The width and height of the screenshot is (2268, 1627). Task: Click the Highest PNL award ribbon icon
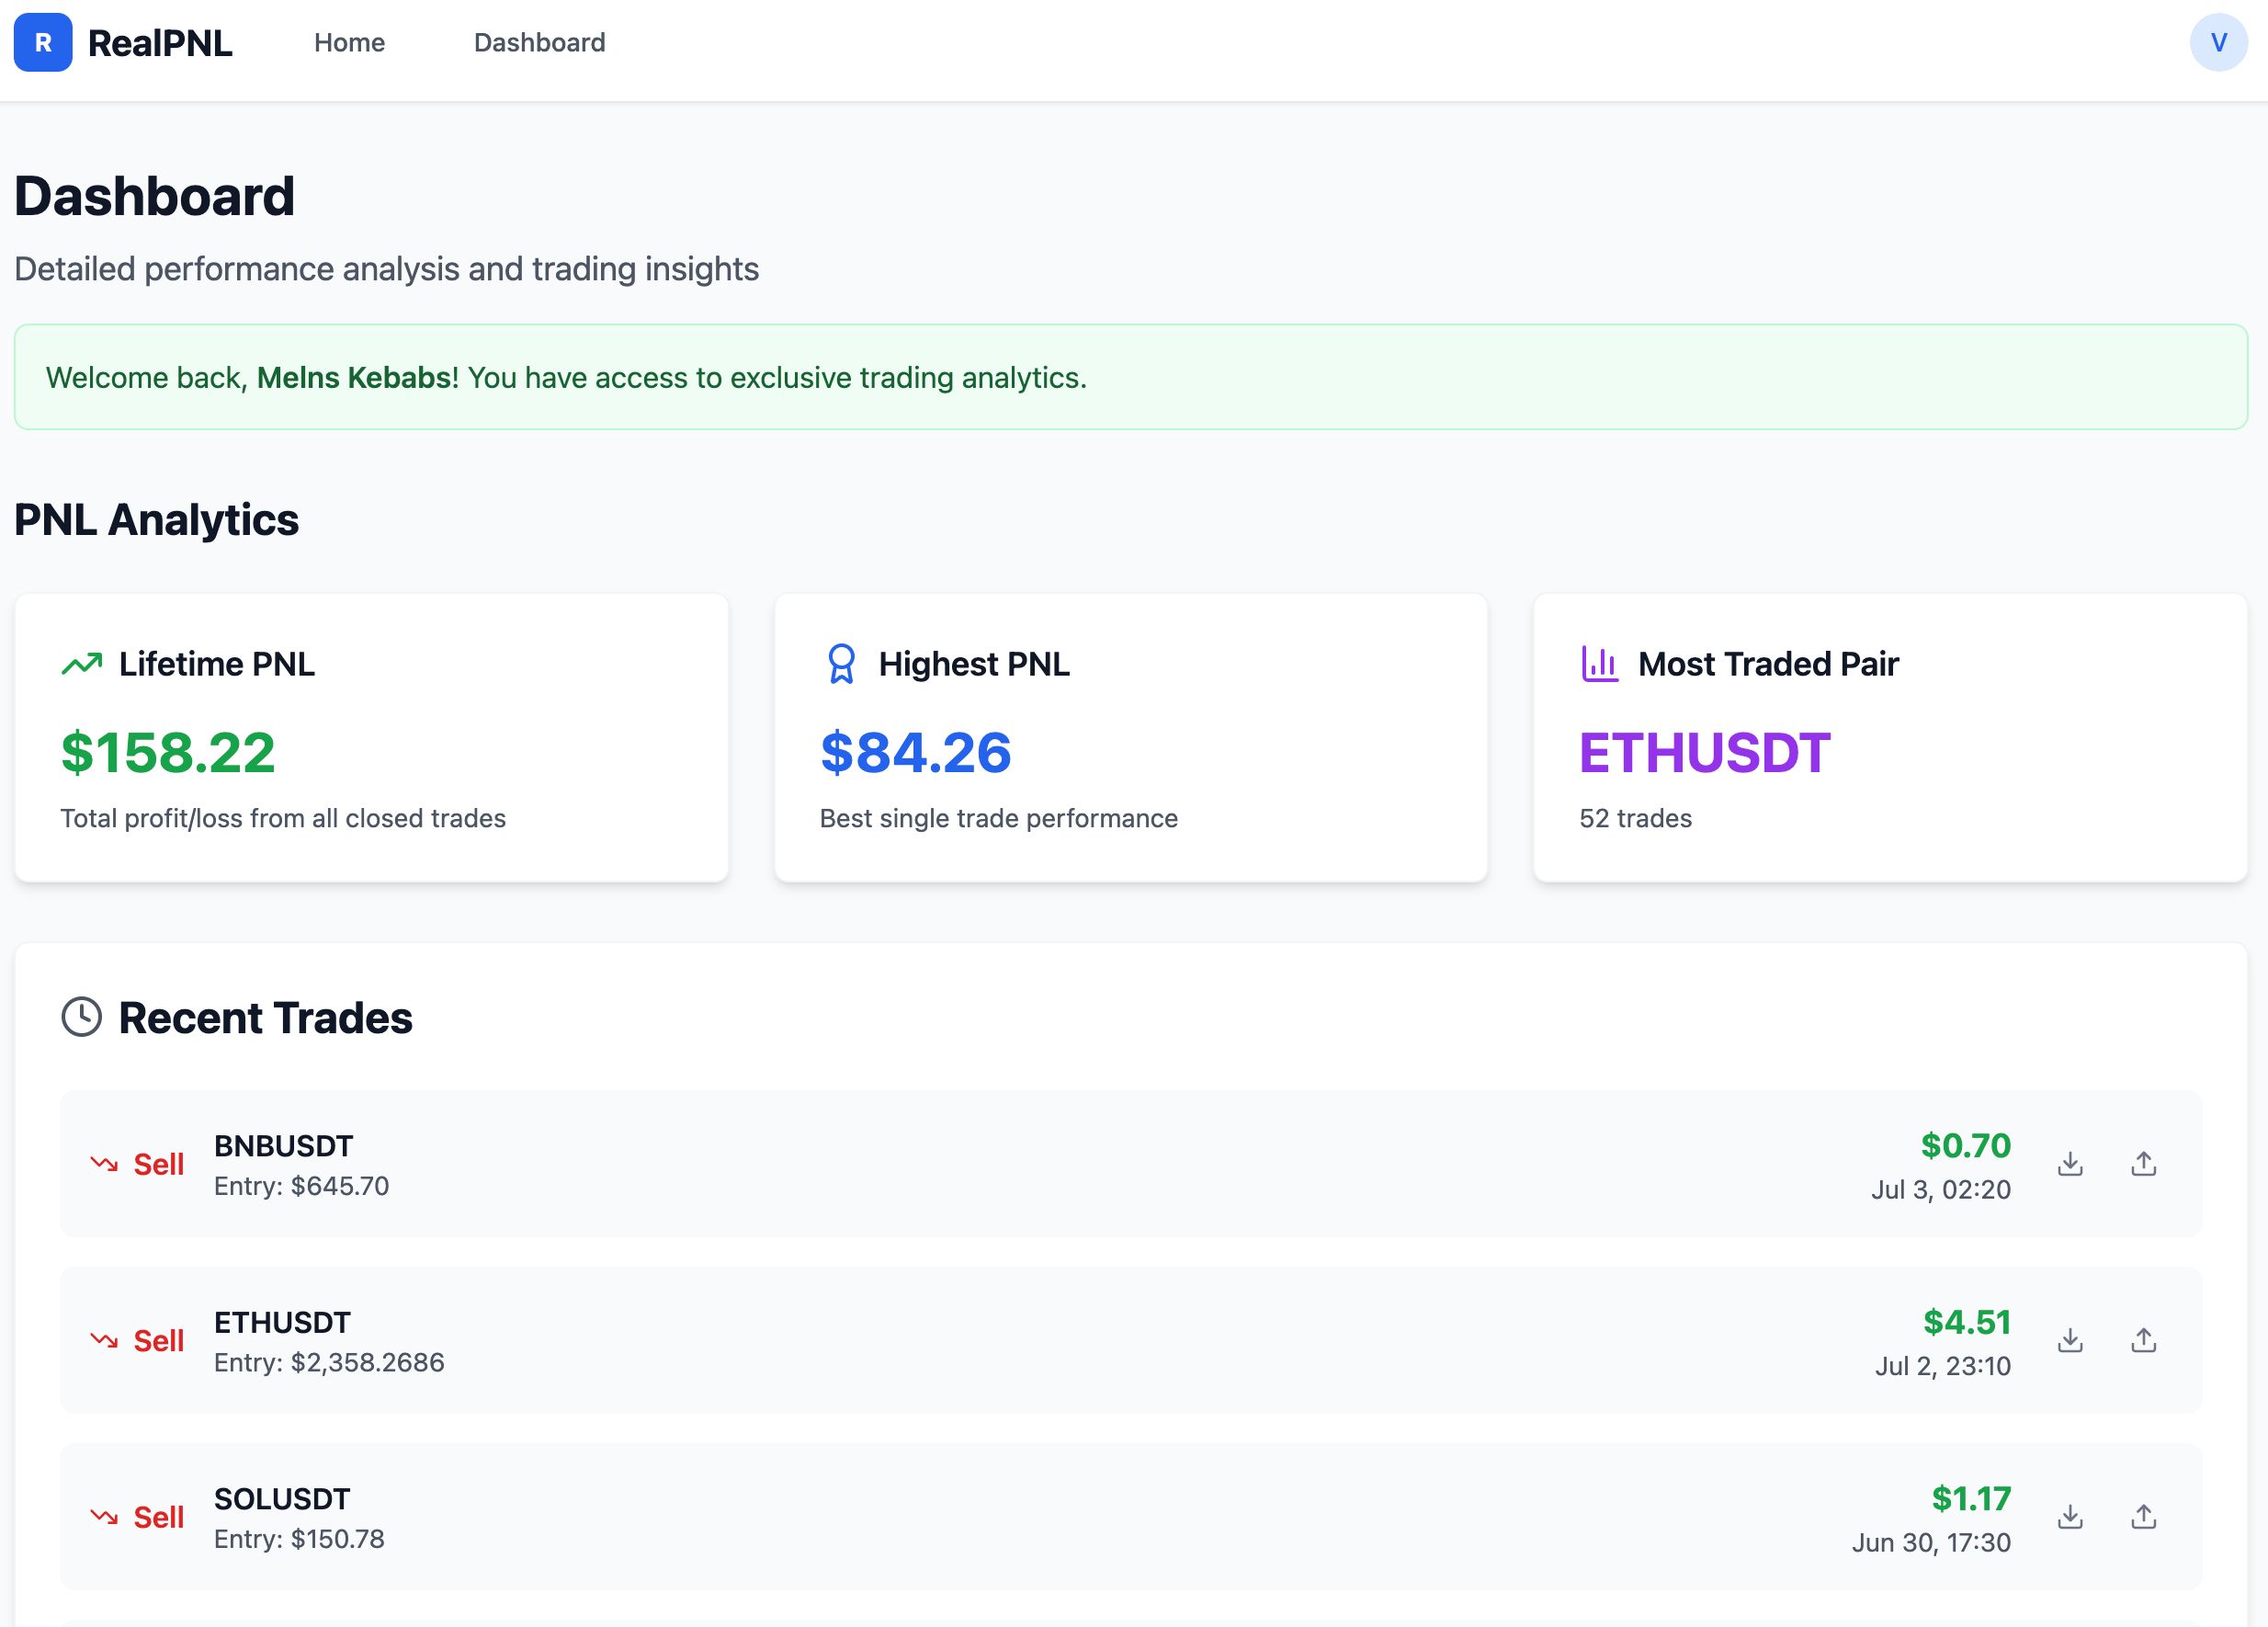pos(842,664)
